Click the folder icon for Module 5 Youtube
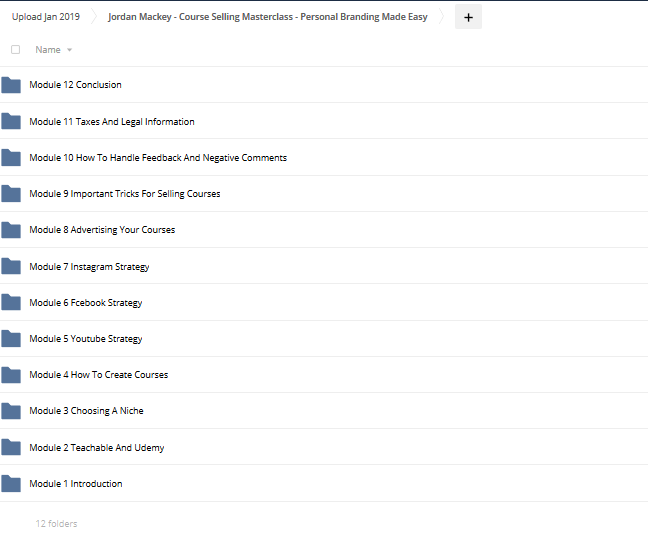The width and height of the screenshot is (648, 543). pos(11,339)
